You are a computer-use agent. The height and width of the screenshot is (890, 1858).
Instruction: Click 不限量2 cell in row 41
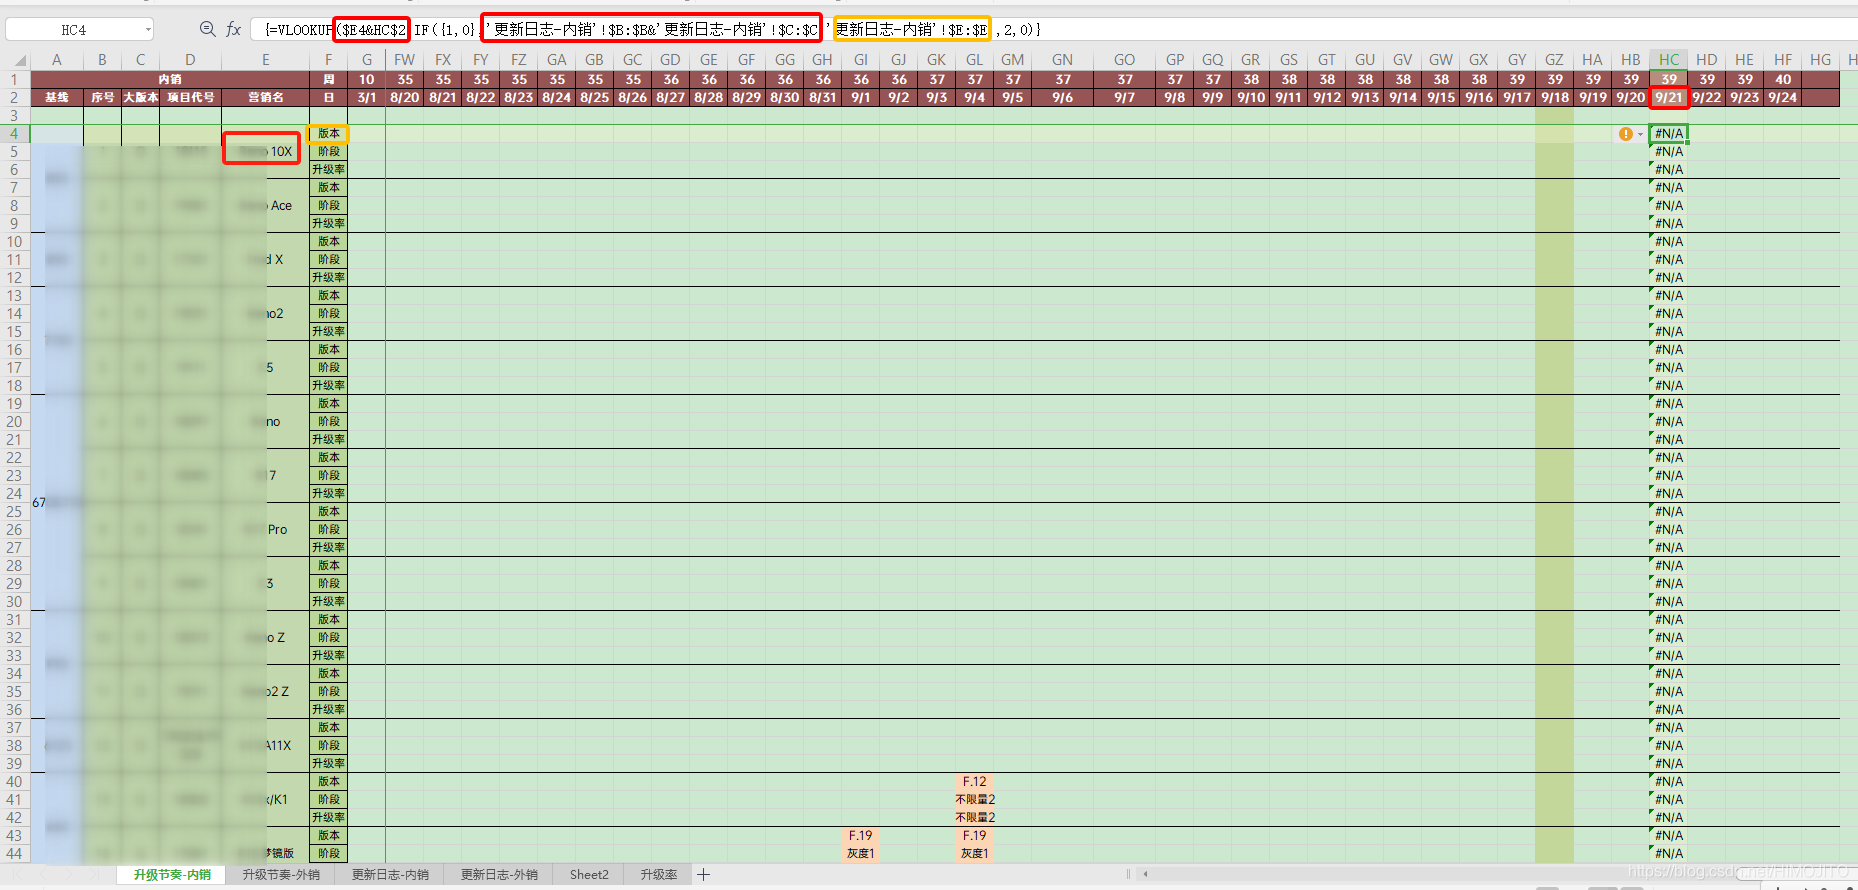pyautogui.click(x=975, y=800)
